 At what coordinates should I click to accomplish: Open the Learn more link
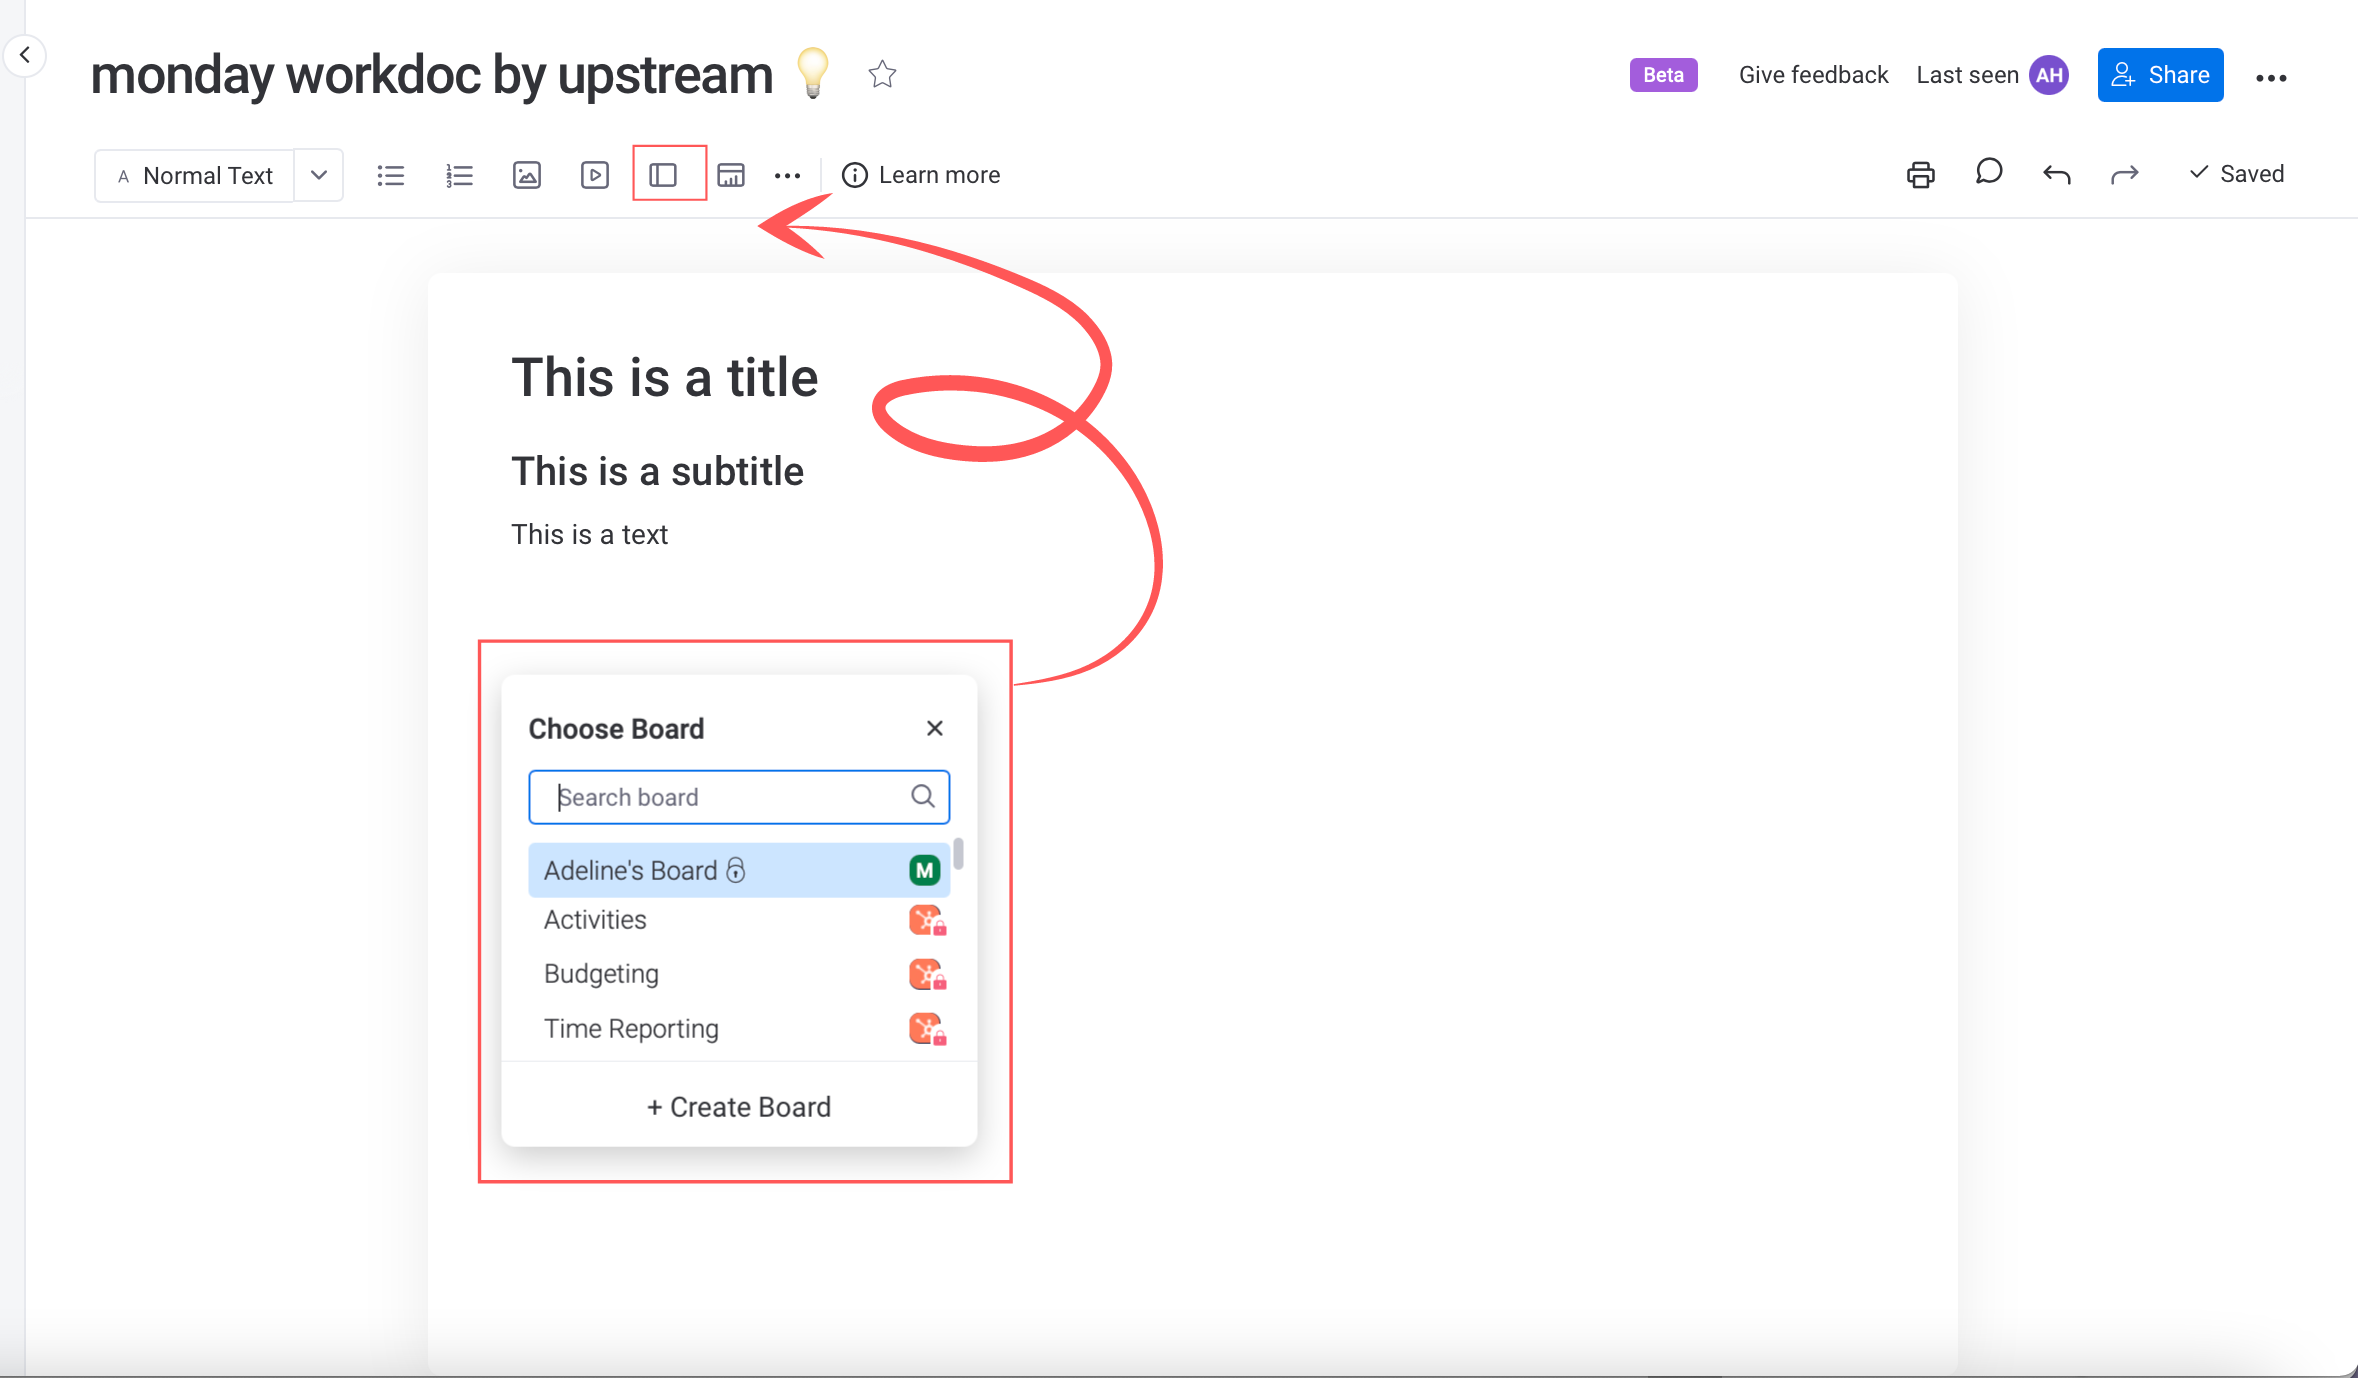(x=921, y=174)
